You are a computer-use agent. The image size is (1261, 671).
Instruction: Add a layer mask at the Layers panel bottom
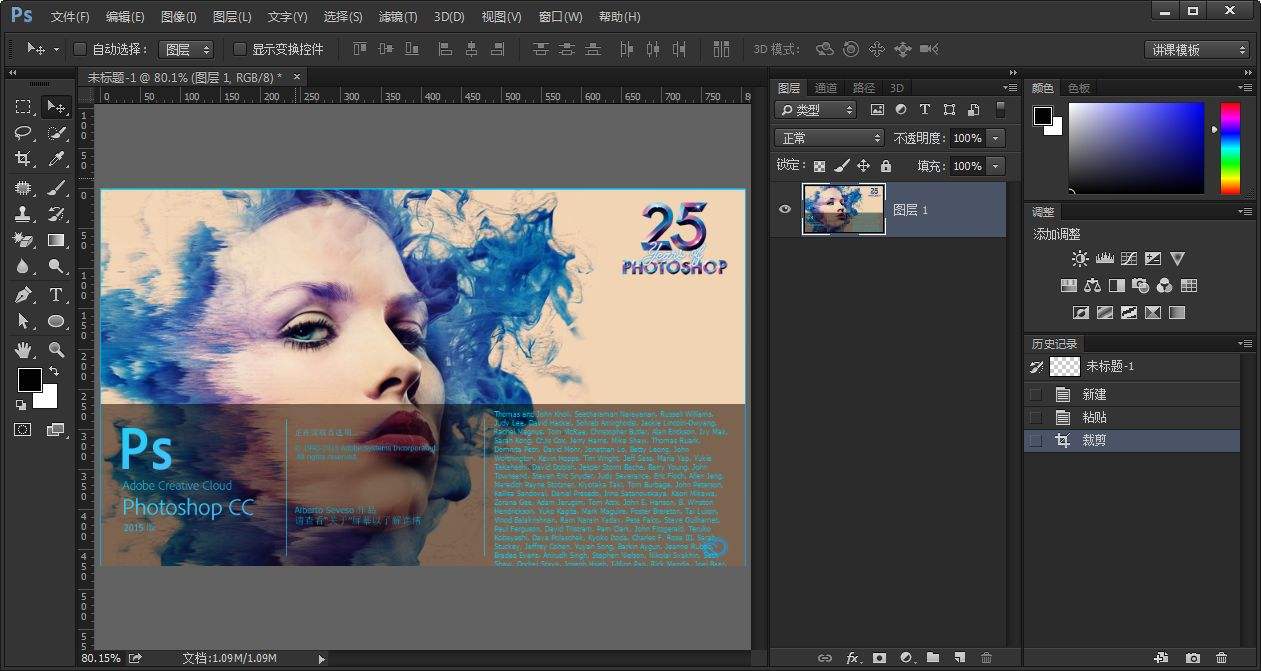(x=879, y=658)
